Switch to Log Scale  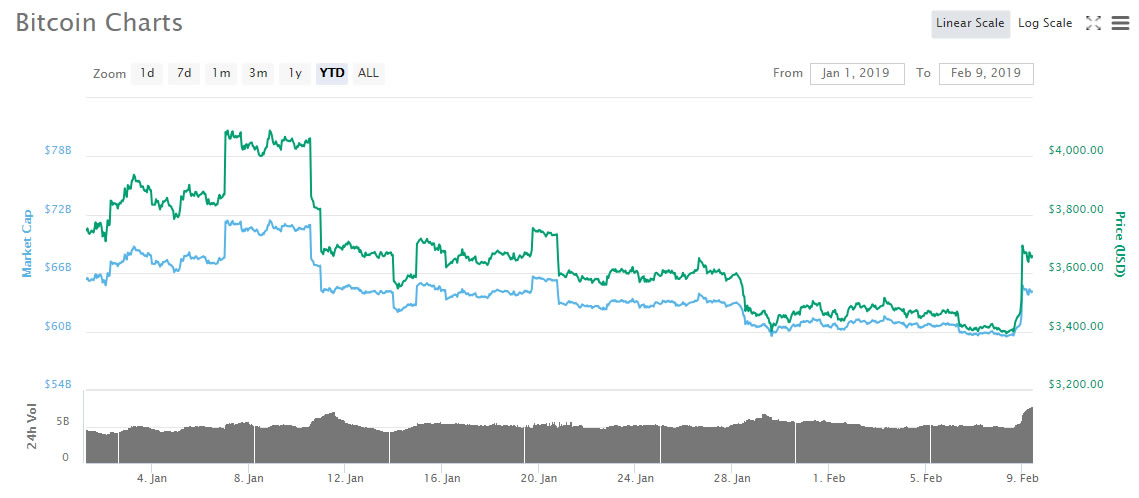(1045, 23)
